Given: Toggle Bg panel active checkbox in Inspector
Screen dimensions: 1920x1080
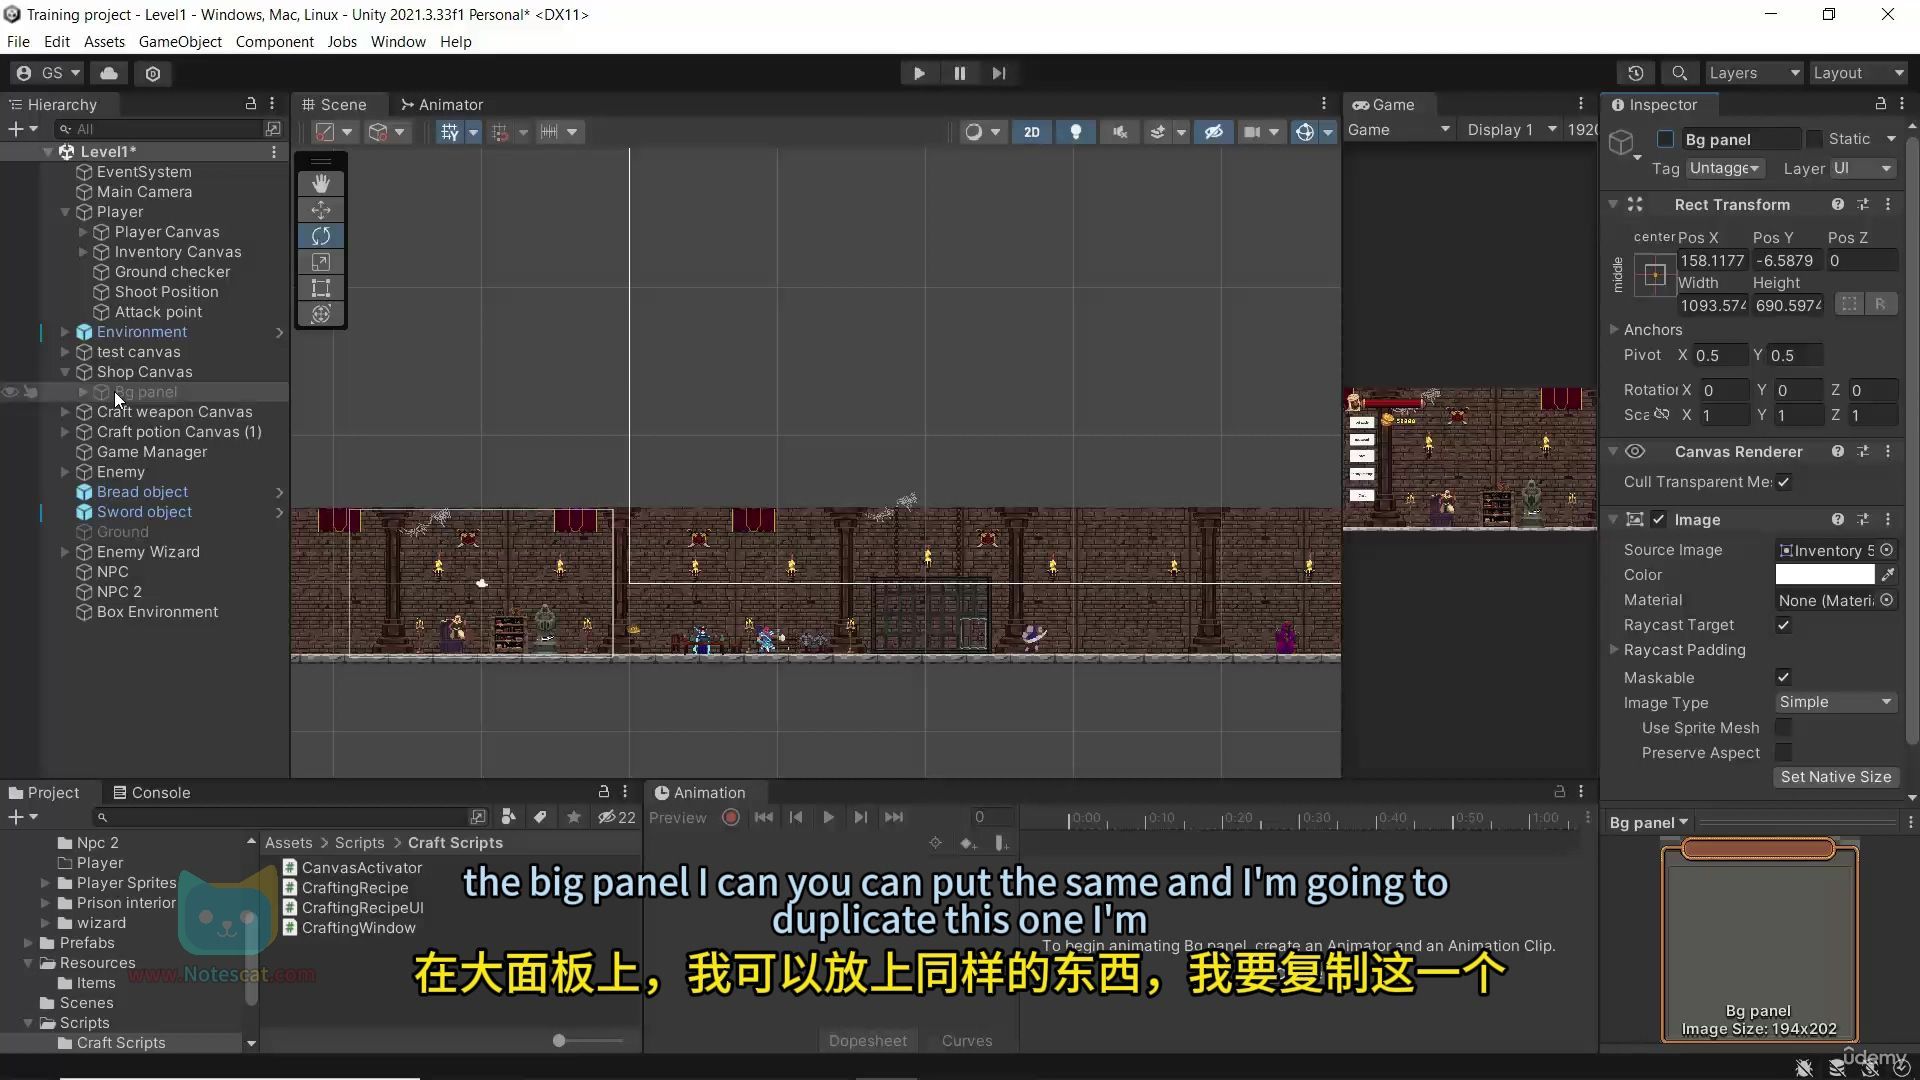Looking at the screenshot, I should [x=1665, y=139].
